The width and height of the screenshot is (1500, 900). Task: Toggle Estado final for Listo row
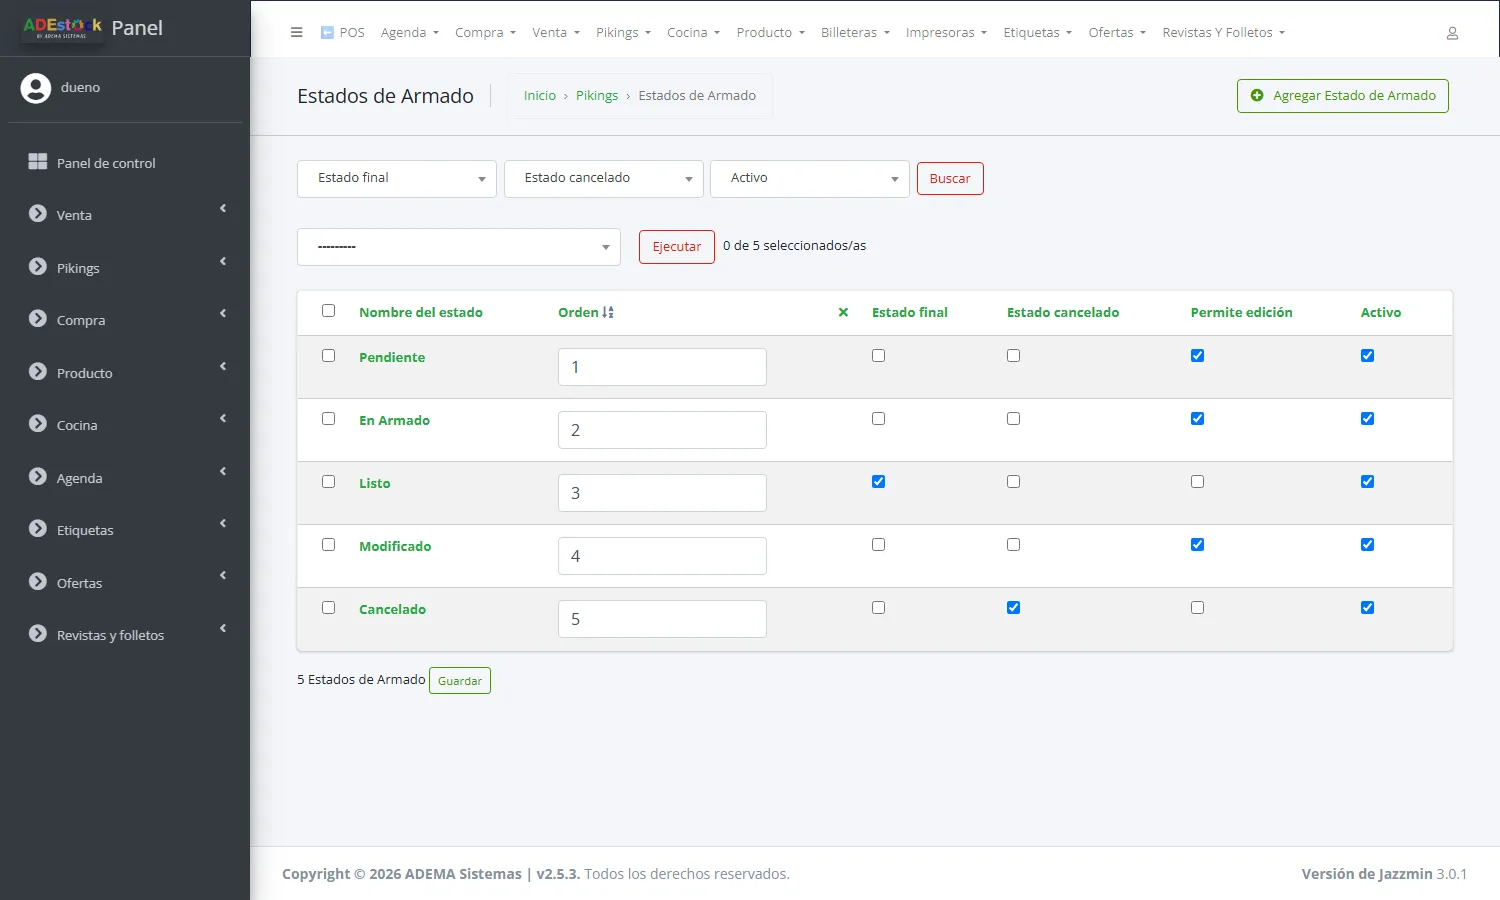click(x=878, y=482)
